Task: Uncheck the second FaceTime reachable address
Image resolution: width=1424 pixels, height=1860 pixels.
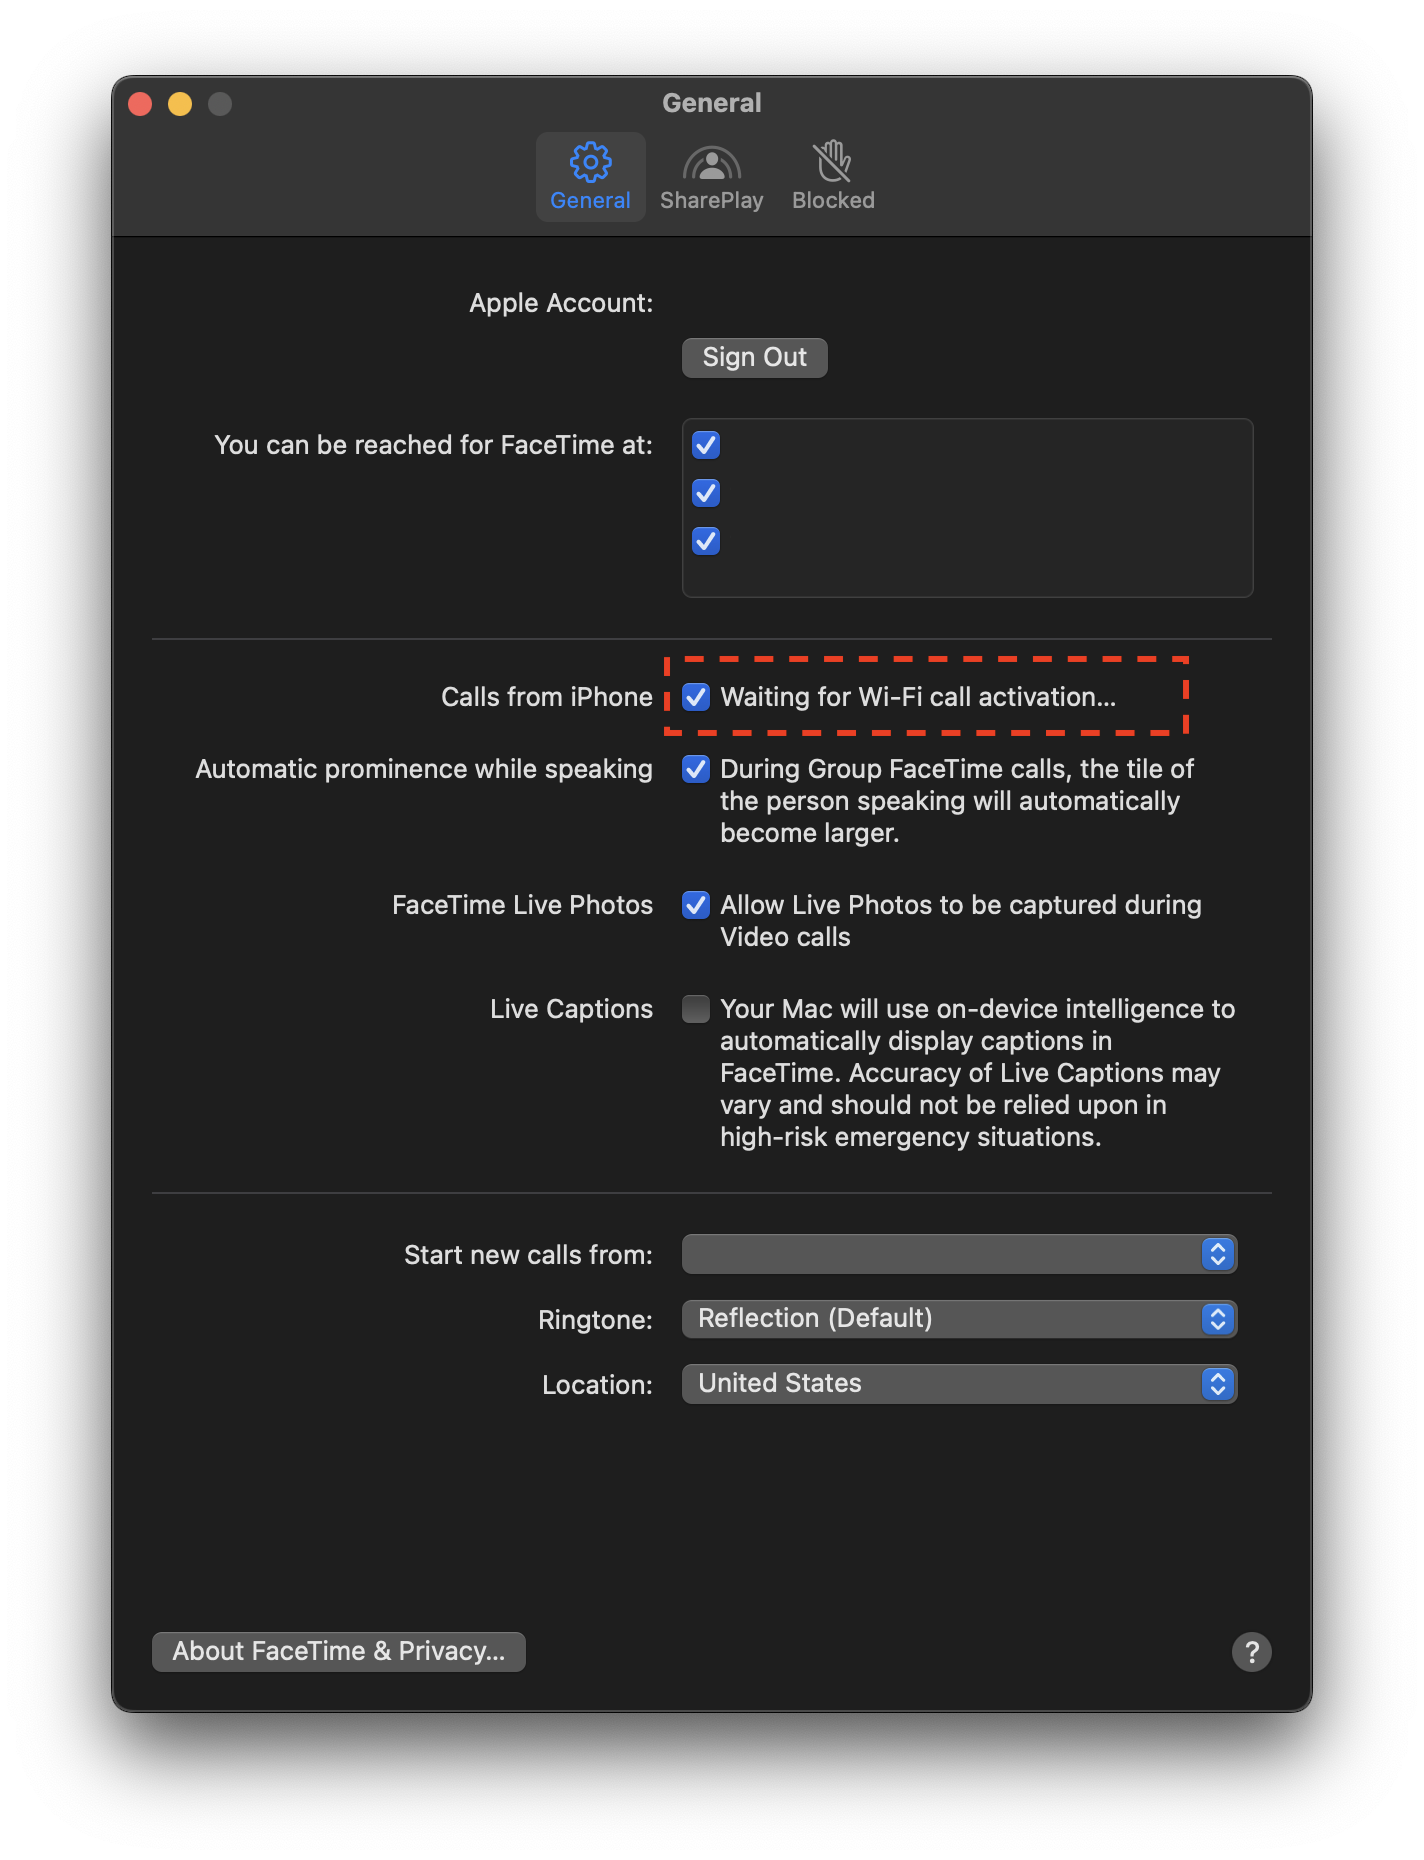Action: [706, 493]
